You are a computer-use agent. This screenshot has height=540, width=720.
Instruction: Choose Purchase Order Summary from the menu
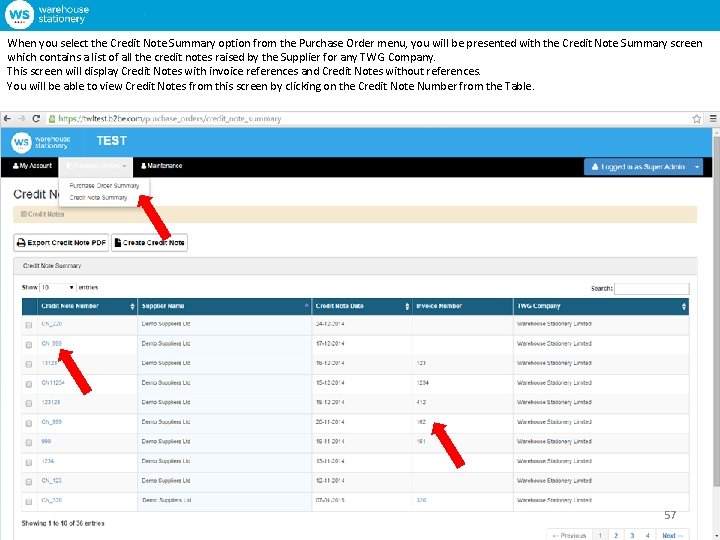pyautogui.click(x=104, y=186)
